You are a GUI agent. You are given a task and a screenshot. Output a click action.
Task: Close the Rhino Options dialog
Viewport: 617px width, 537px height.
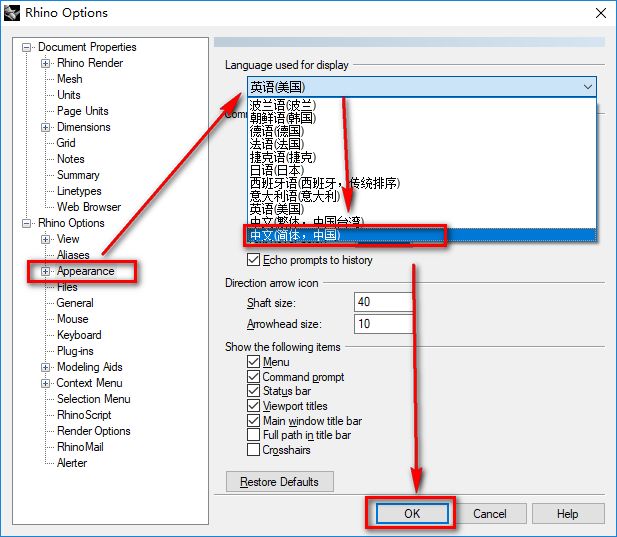click(x=598, y=13)
